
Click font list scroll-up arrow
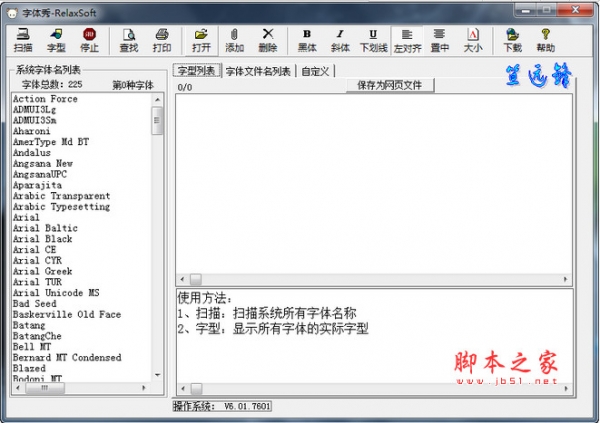pos(157,100)
